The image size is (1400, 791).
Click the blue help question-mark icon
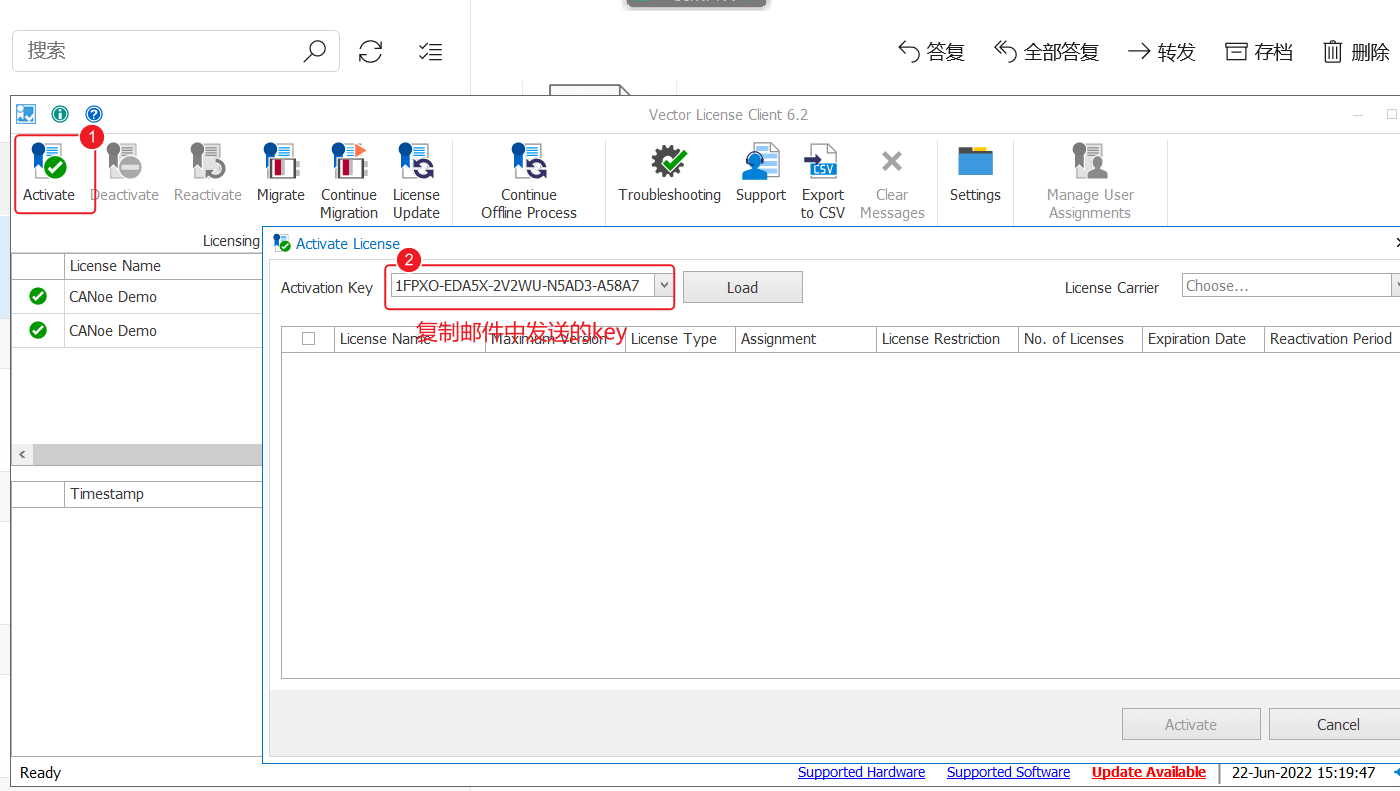(x=94, y=114)
